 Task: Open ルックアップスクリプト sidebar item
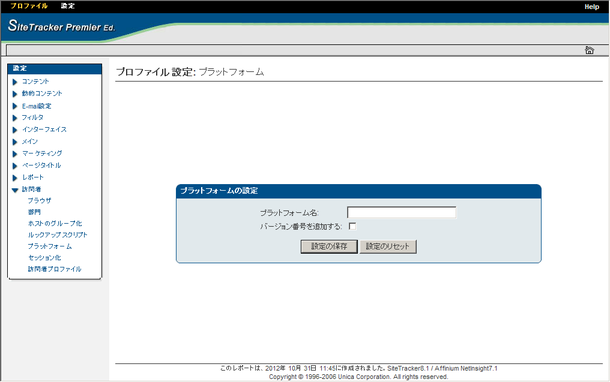(58, 235)
